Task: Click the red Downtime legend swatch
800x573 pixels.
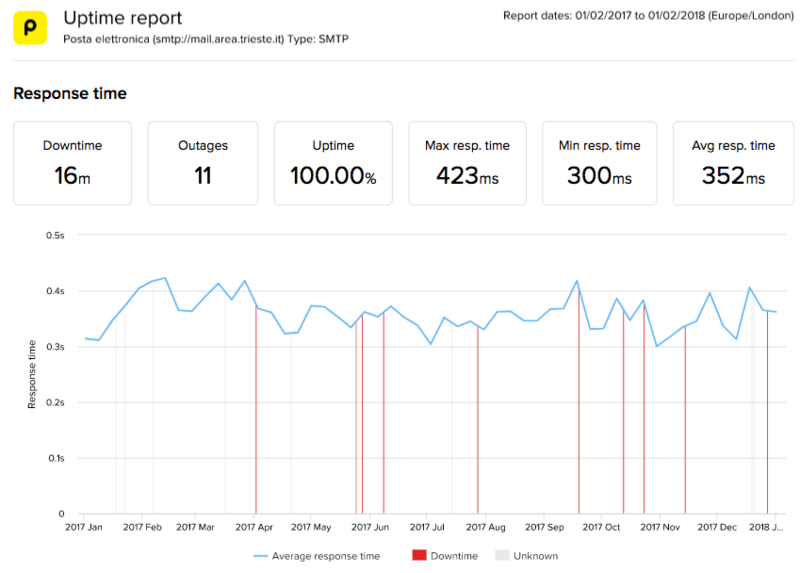Action: [x=418, y=556]
